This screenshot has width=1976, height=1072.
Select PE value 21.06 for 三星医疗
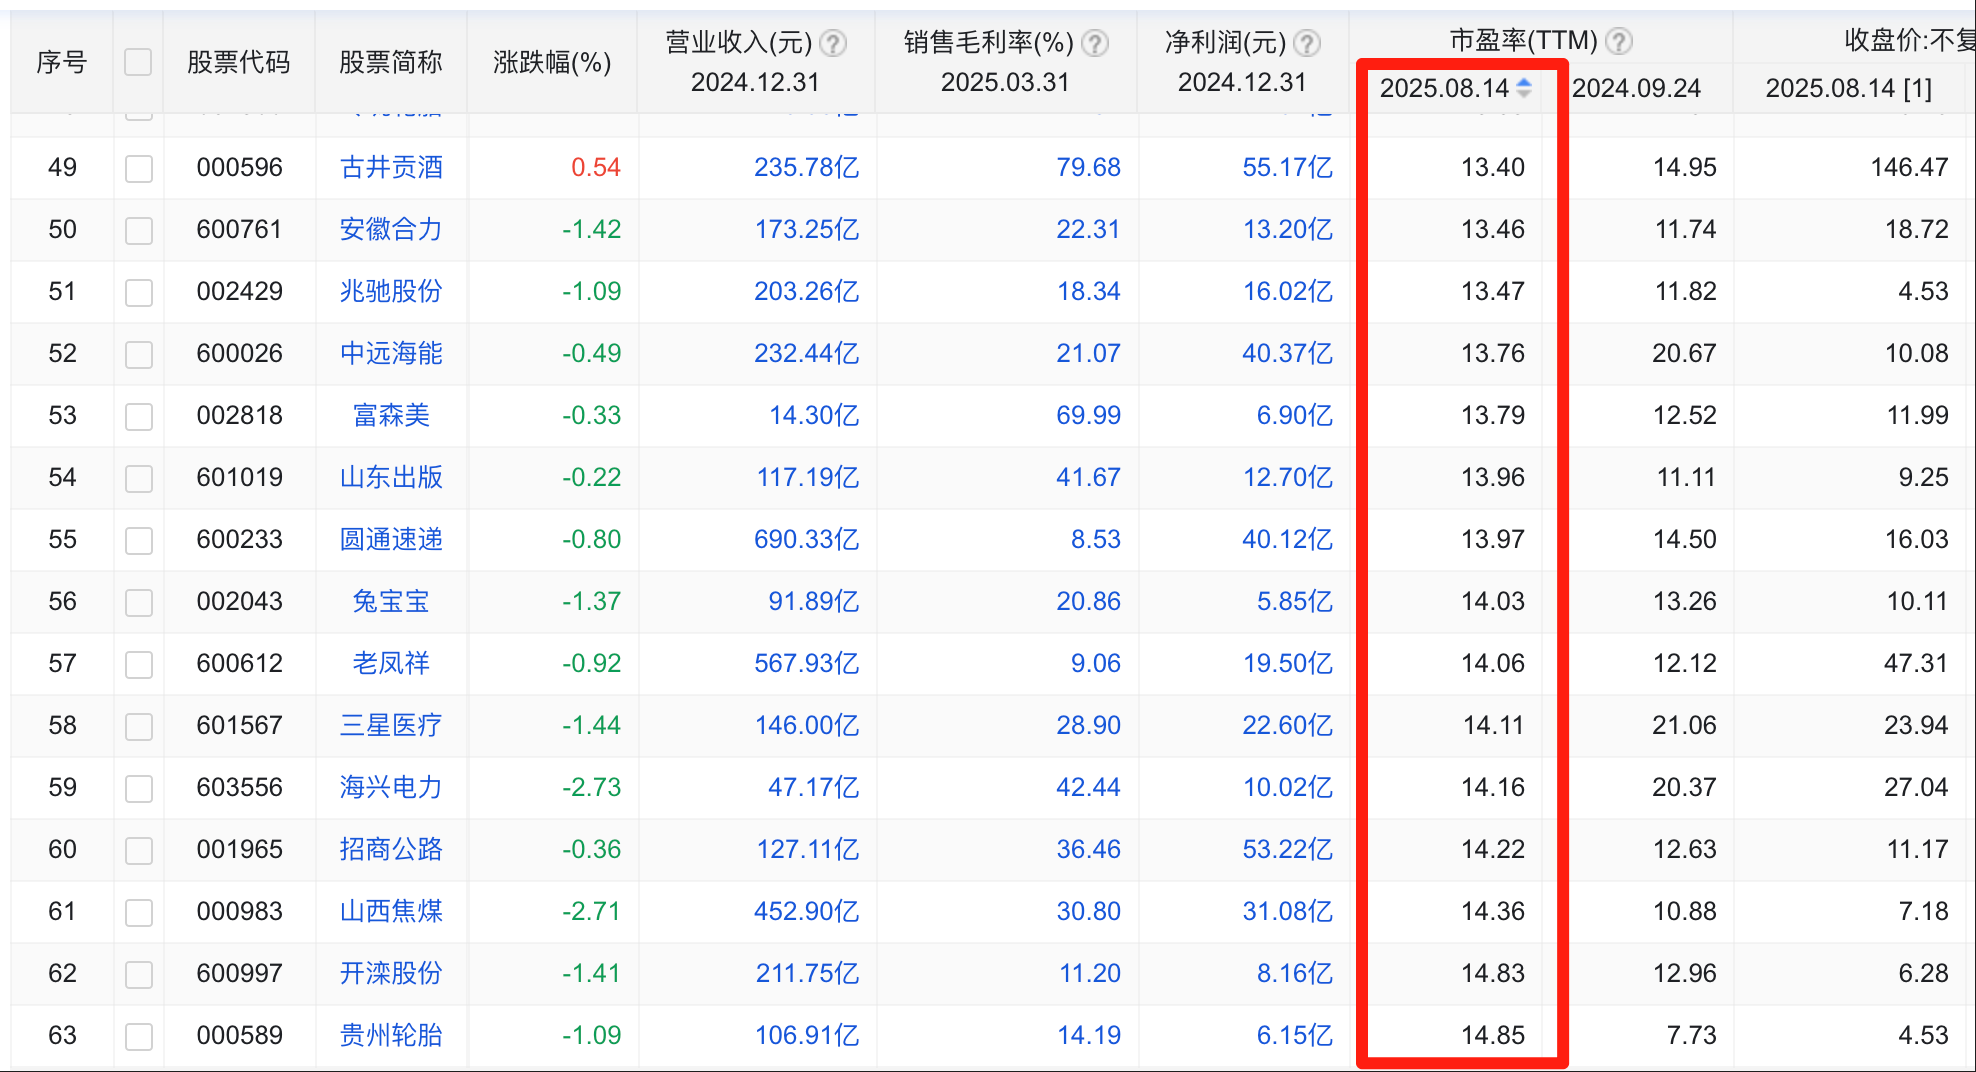[1684, 725]
